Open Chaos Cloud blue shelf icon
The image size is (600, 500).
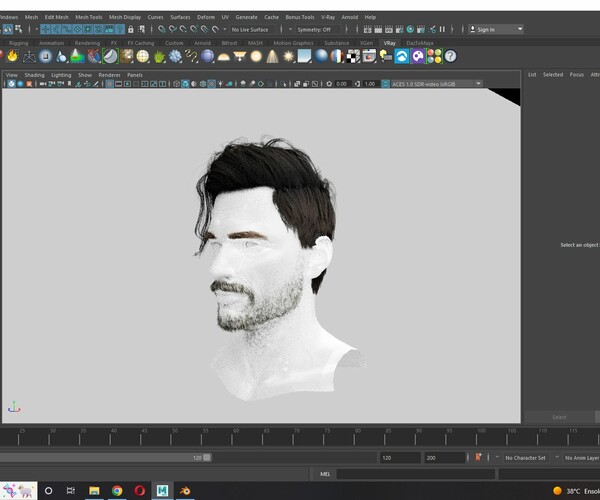402,56
